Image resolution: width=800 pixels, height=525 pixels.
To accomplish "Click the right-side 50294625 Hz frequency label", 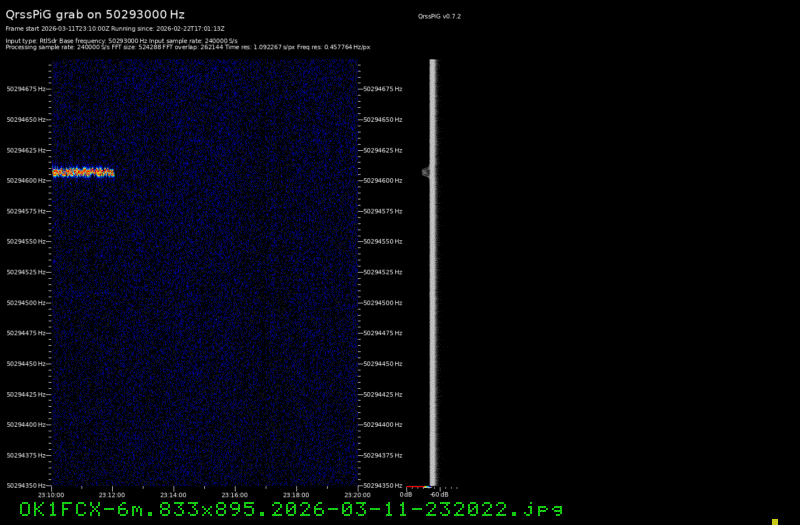I will [383, 150].
